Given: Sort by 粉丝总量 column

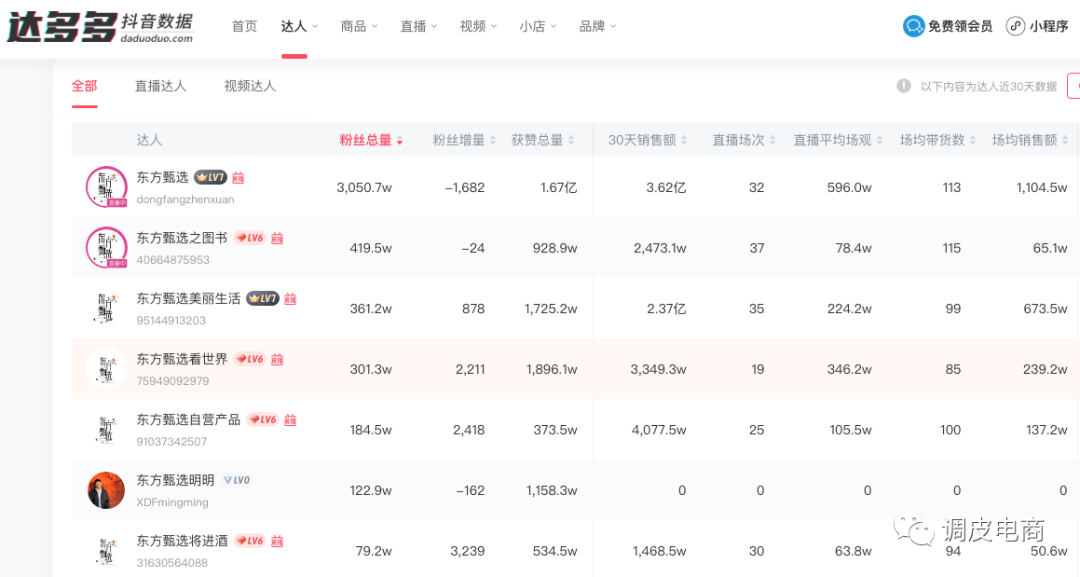Looking at the screenshot, I should pyautogui.click(x=371, y=140).
